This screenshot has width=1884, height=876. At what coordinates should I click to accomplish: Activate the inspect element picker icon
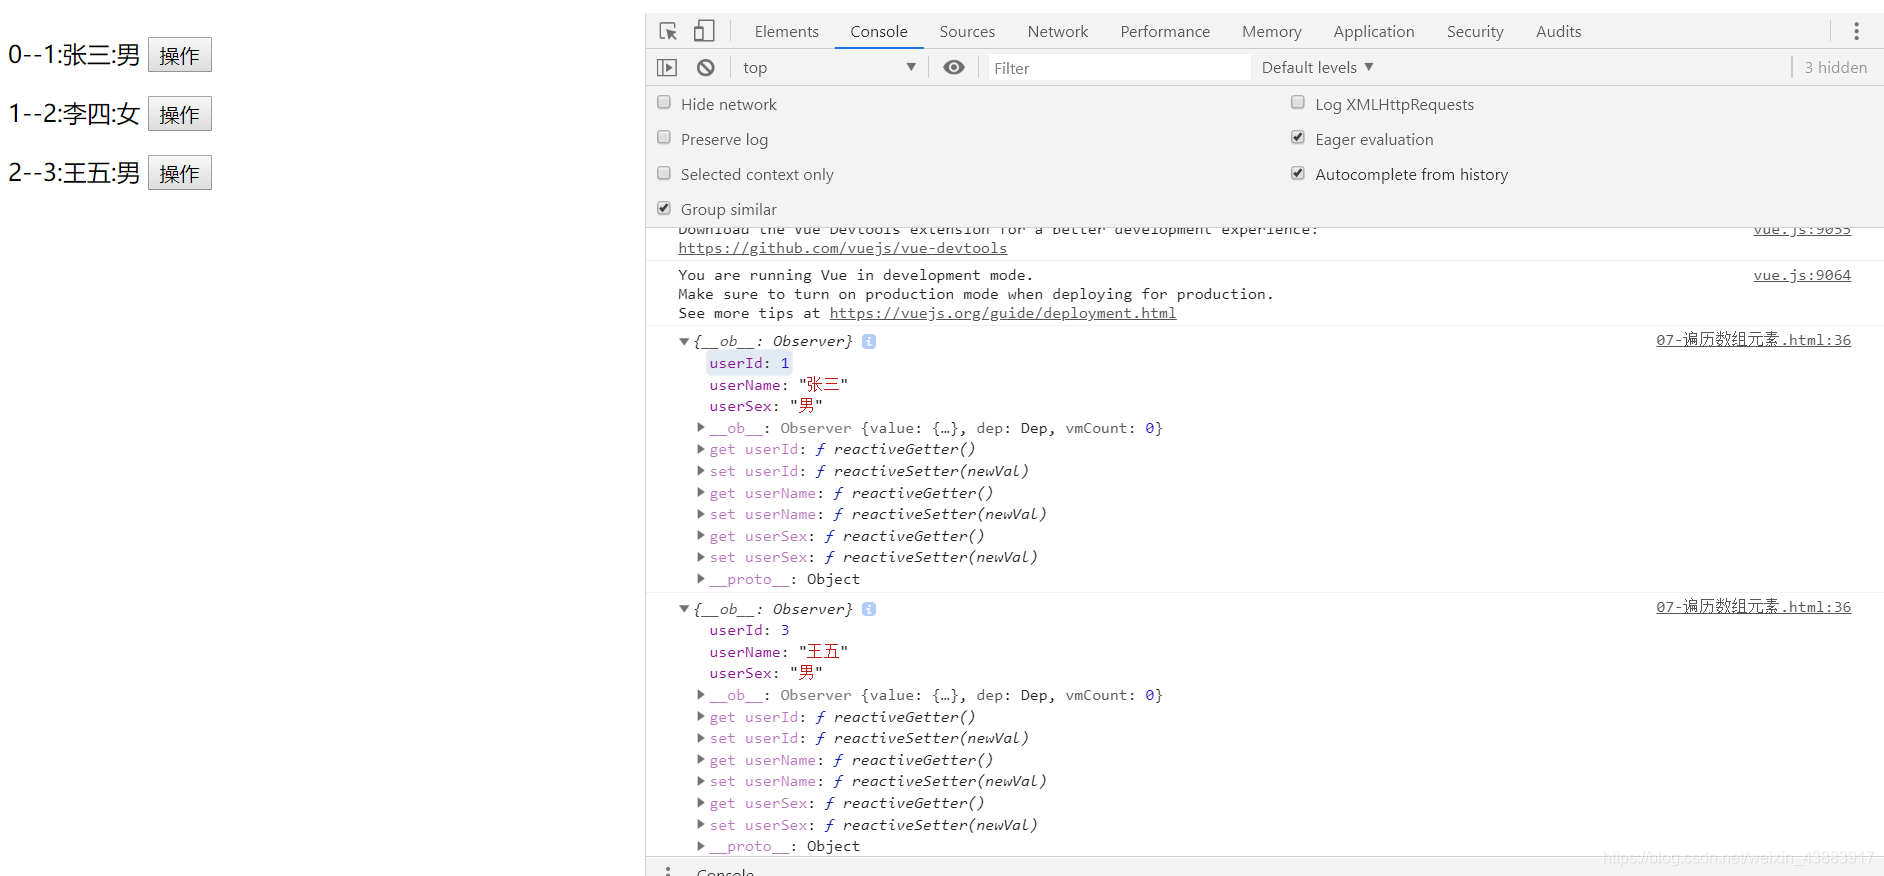click(x=668, y=31)
